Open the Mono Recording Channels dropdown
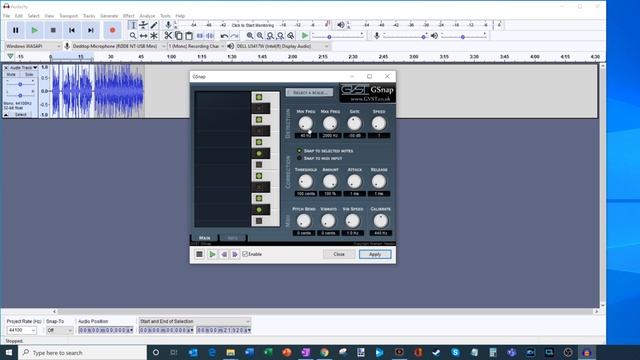The width and height of the screenshot is (640, 360). [x=196, y=46]
